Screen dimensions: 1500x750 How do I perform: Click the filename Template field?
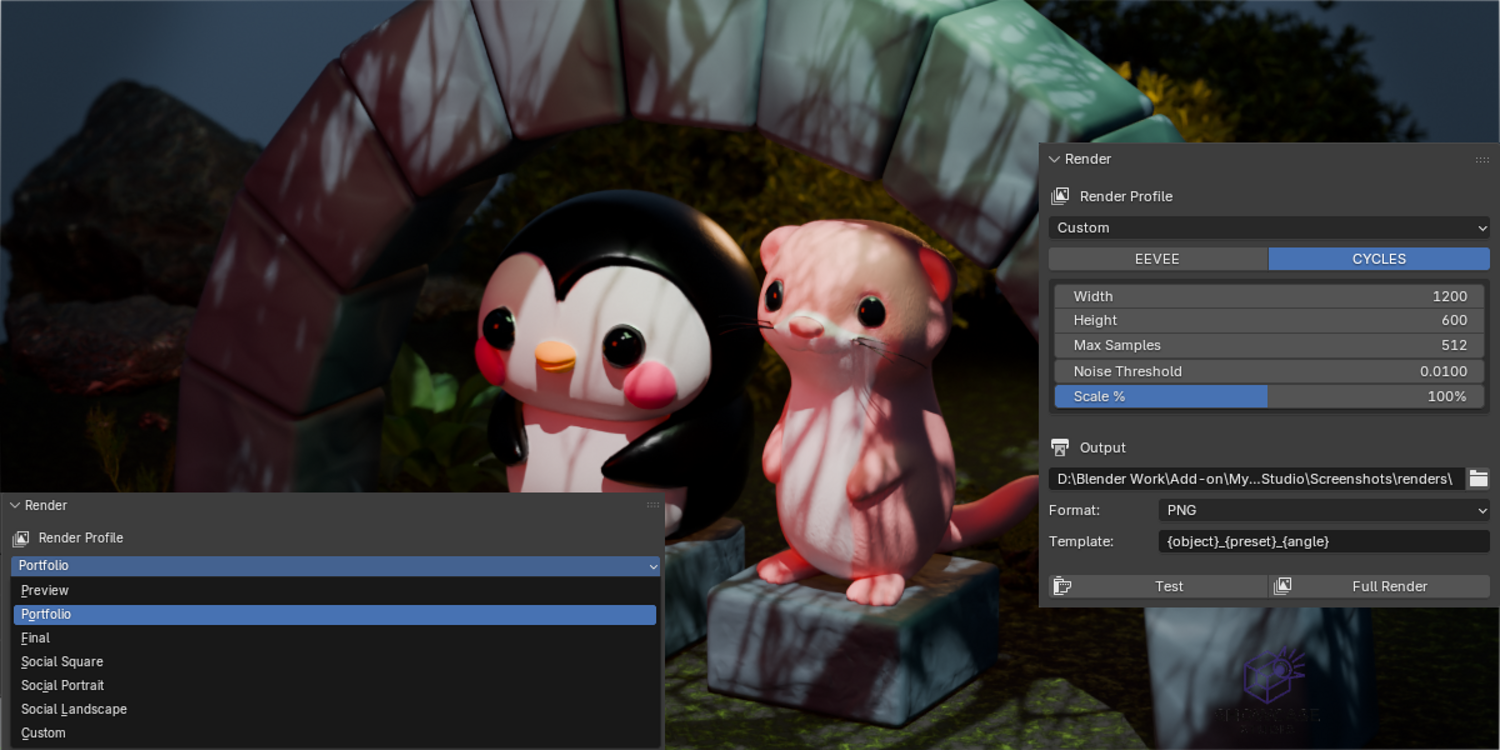1324,541
